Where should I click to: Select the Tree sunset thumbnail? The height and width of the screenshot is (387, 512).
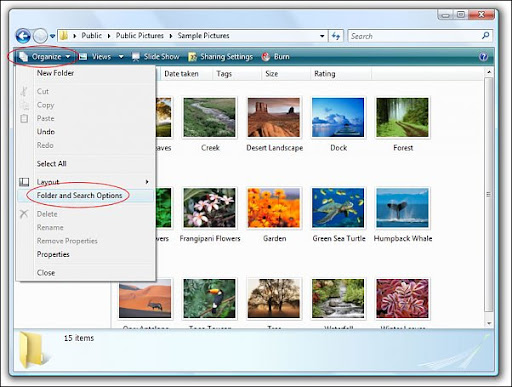(274, 298)
